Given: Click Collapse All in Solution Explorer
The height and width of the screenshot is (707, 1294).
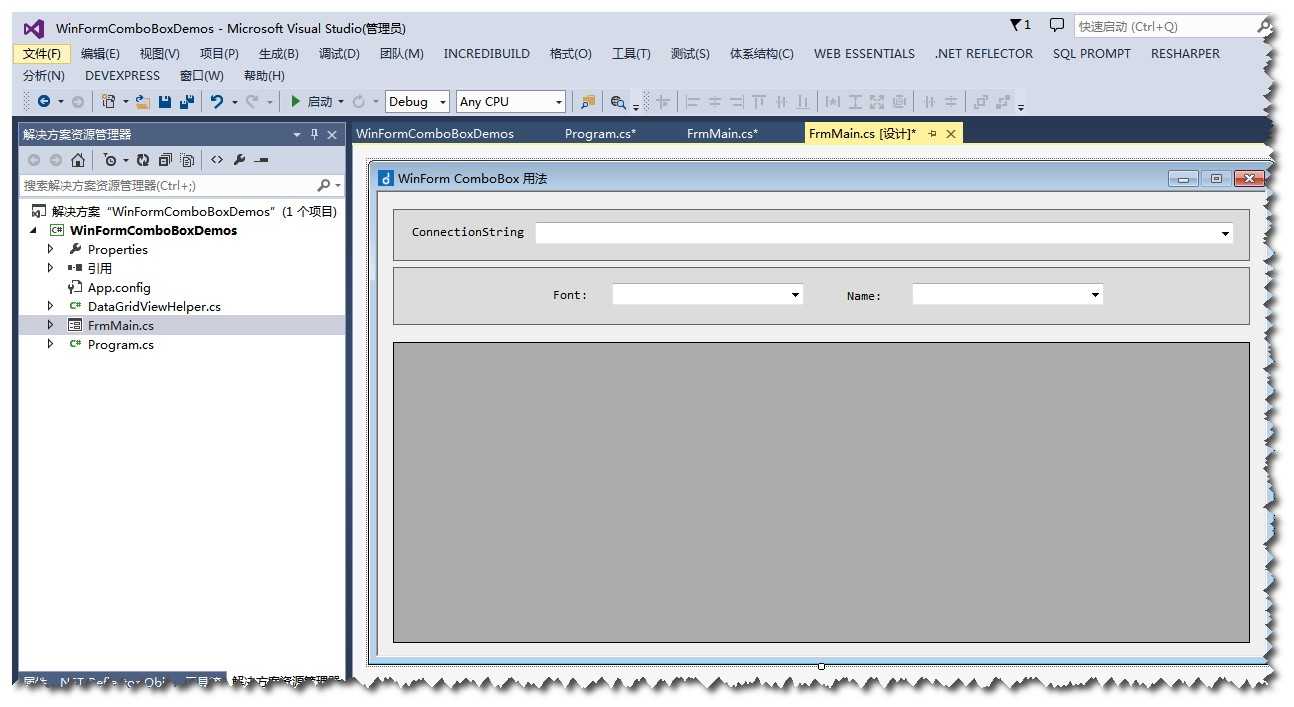Looking at the screenshot, I should coord(165,160).
